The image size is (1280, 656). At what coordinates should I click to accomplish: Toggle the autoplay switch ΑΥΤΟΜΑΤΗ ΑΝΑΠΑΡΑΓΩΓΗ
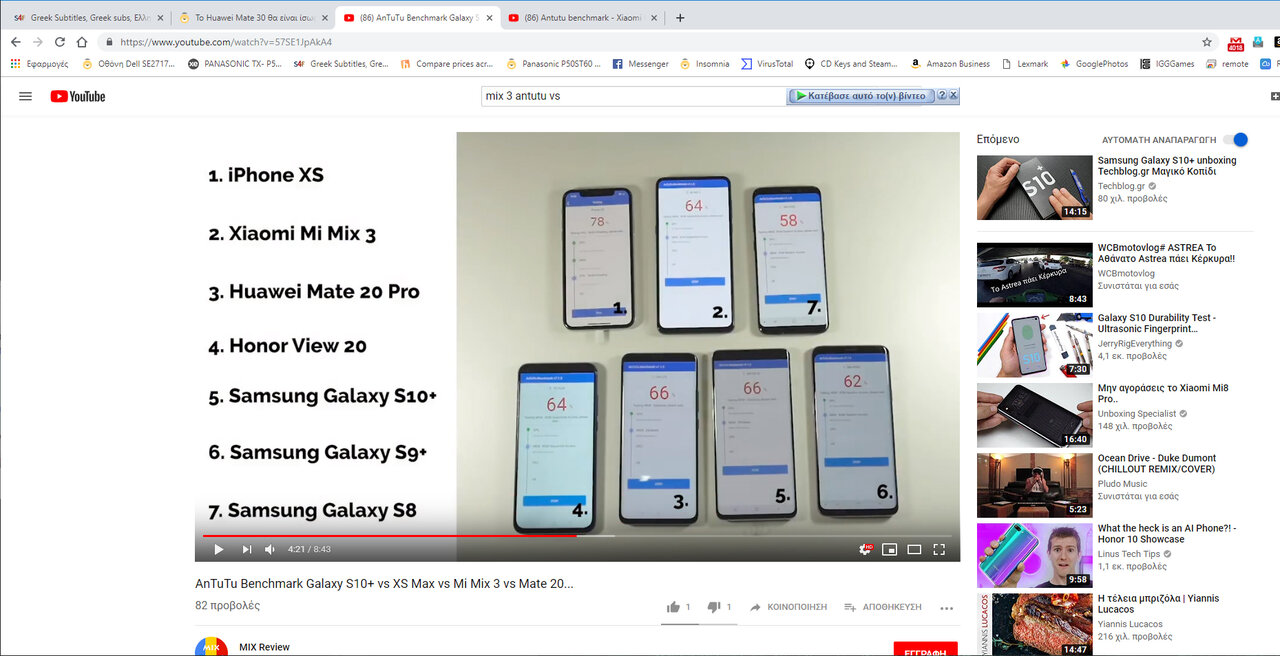pyautogui.click(x=1235, y=140)
